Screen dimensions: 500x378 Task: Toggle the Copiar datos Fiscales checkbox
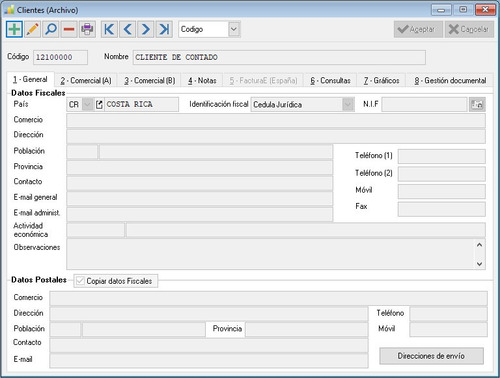pyautogui.click(x=80, y=281)
